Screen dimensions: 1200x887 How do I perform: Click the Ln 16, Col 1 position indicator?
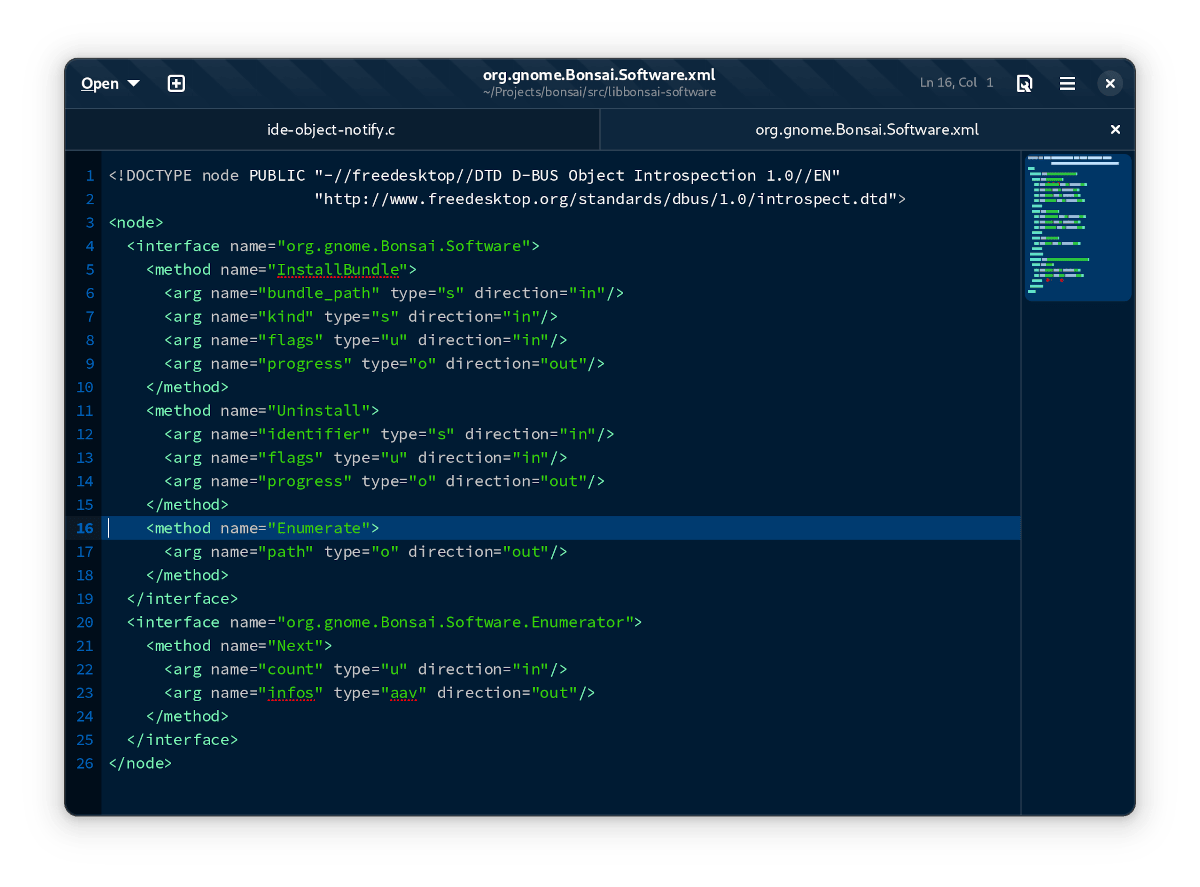[x=956, y=83]
